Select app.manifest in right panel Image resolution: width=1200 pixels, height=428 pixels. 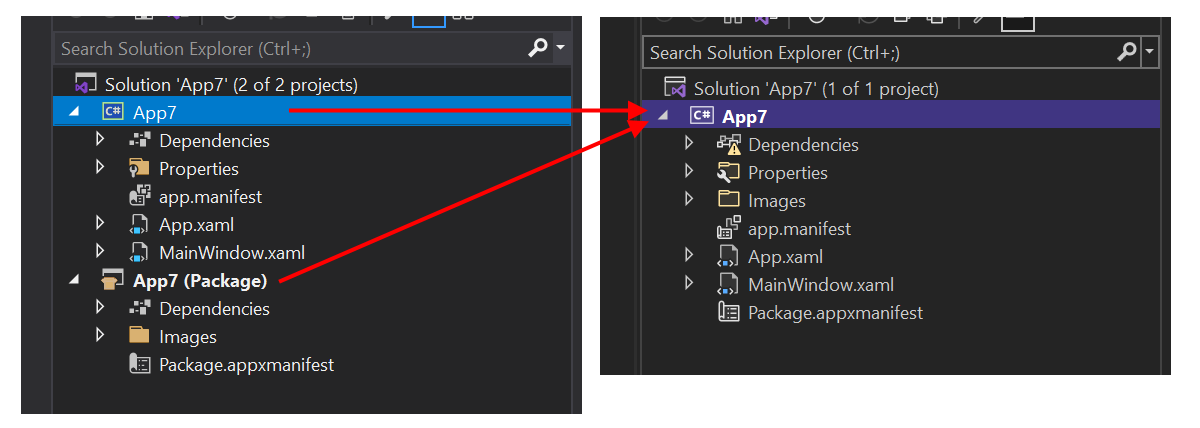(799, 229)
